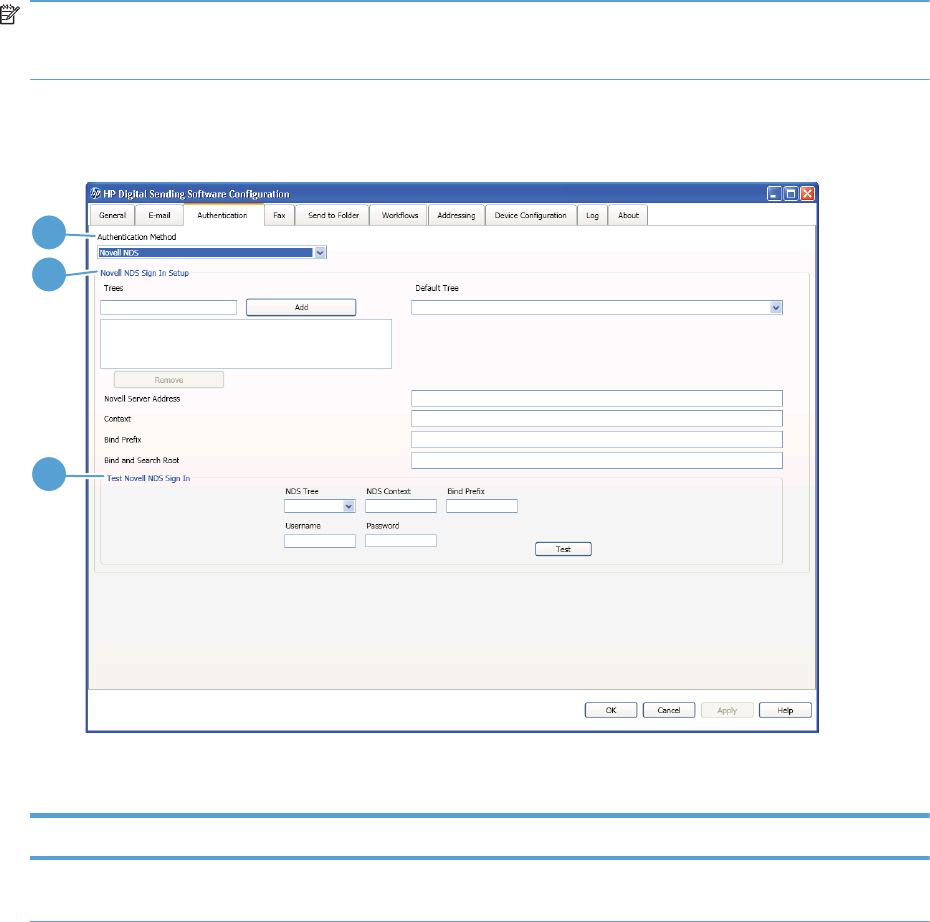930x922 pixels.
Task: Switch to the Addressing tab
Action: pos(456,215)
